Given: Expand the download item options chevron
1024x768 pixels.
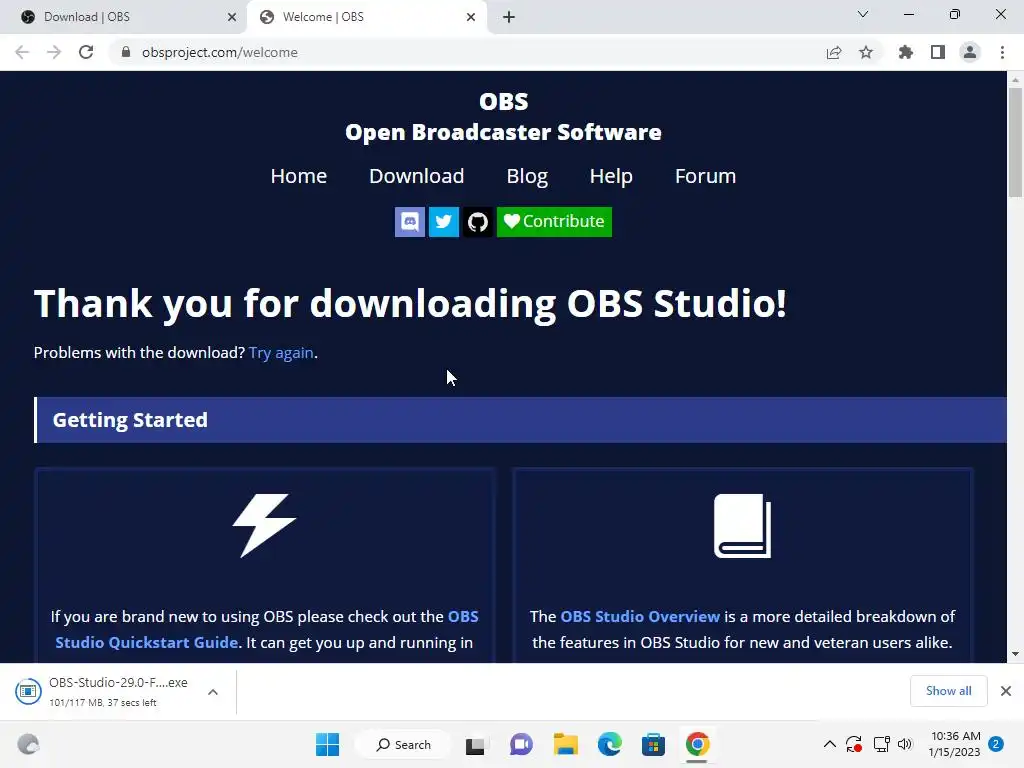Looking at the screenshot, I should tap(213, 692).
